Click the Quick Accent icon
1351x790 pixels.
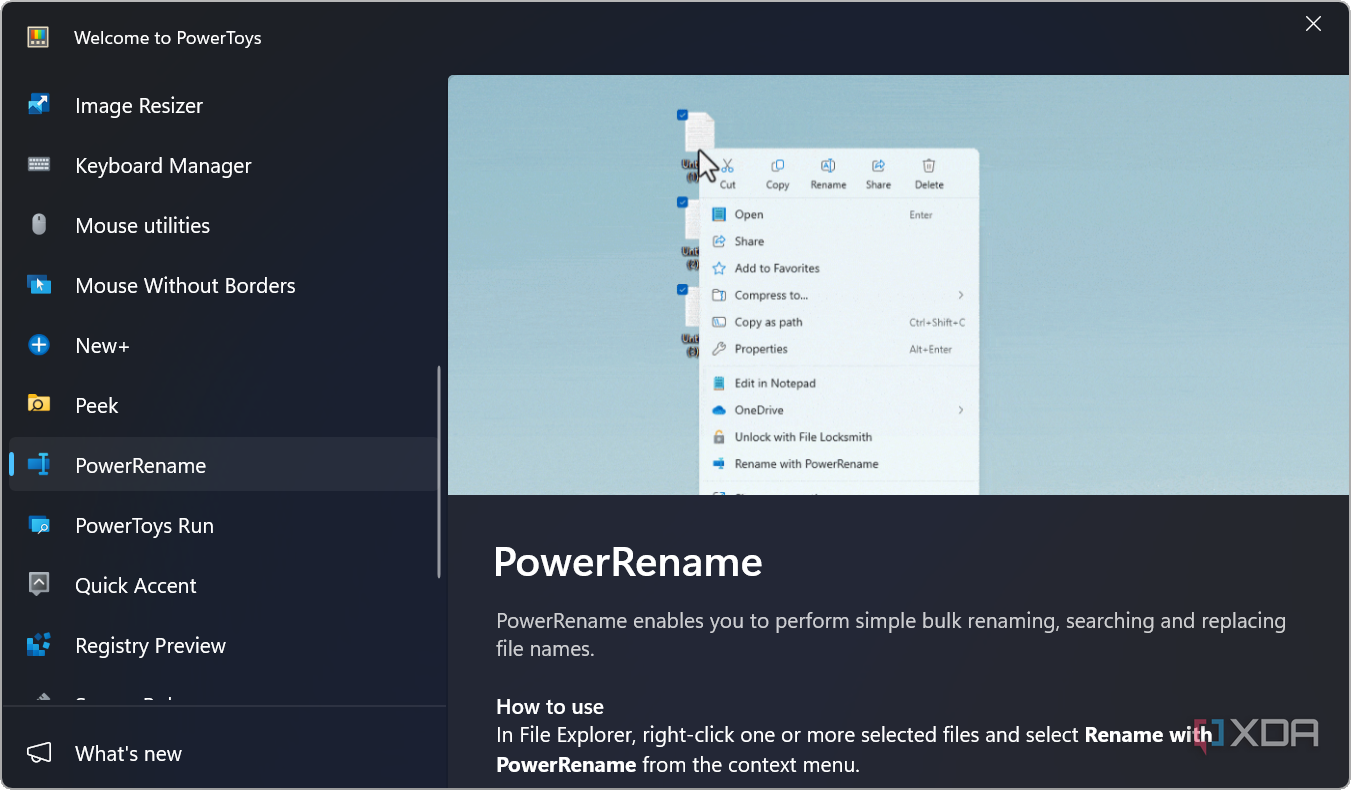[x=39, y=585]
